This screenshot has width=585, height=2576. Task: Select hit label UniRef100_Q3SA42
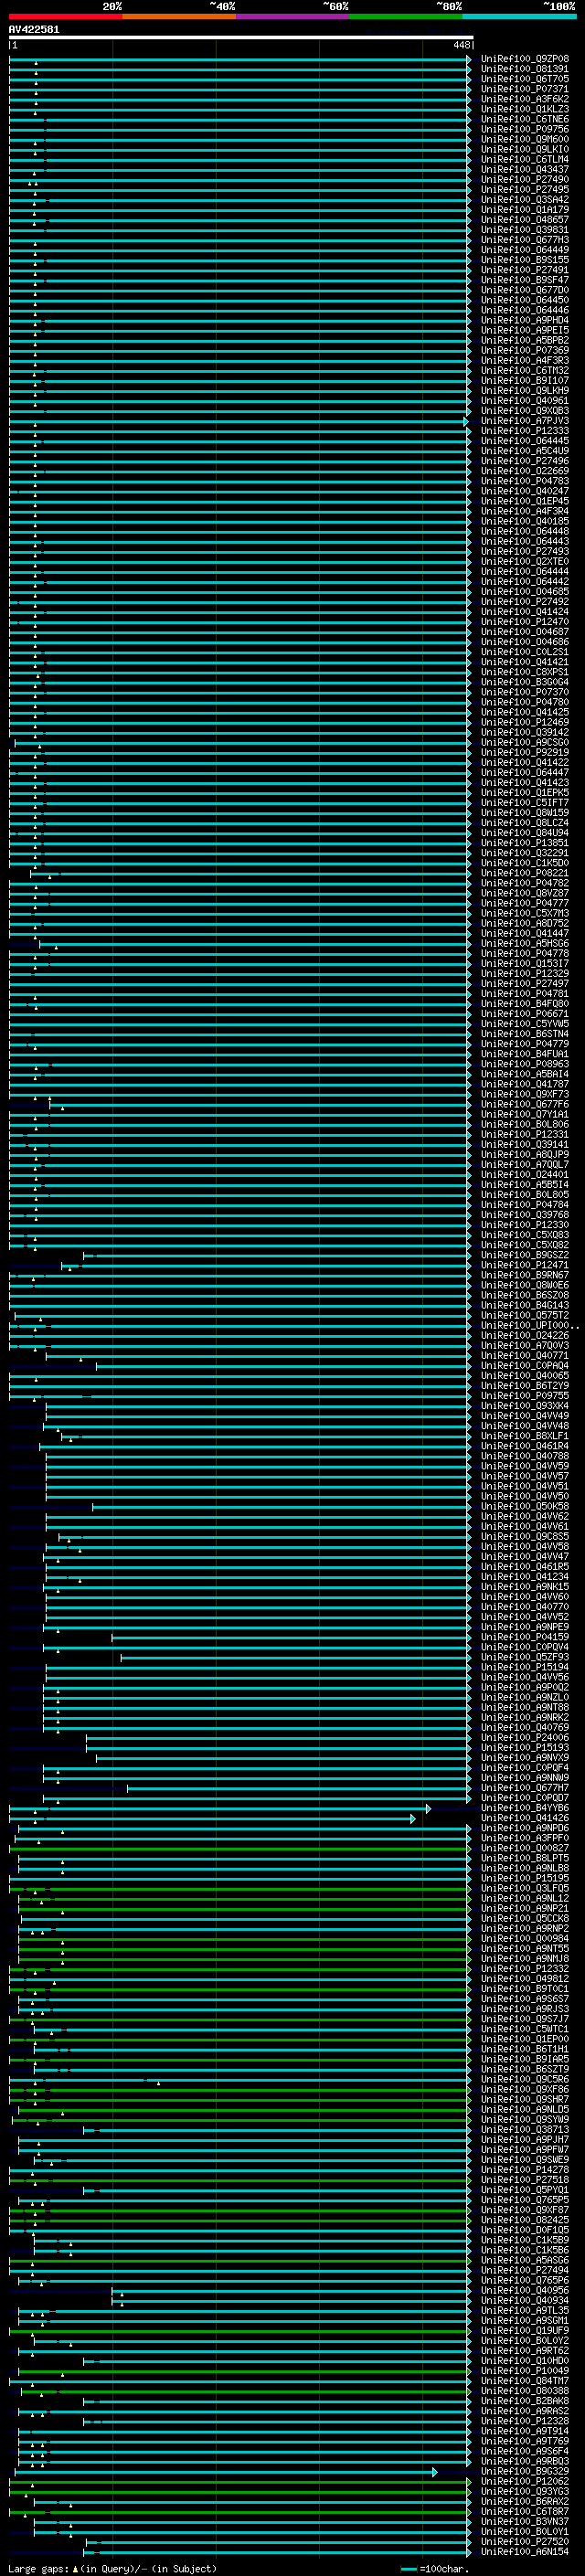[525, 199]
